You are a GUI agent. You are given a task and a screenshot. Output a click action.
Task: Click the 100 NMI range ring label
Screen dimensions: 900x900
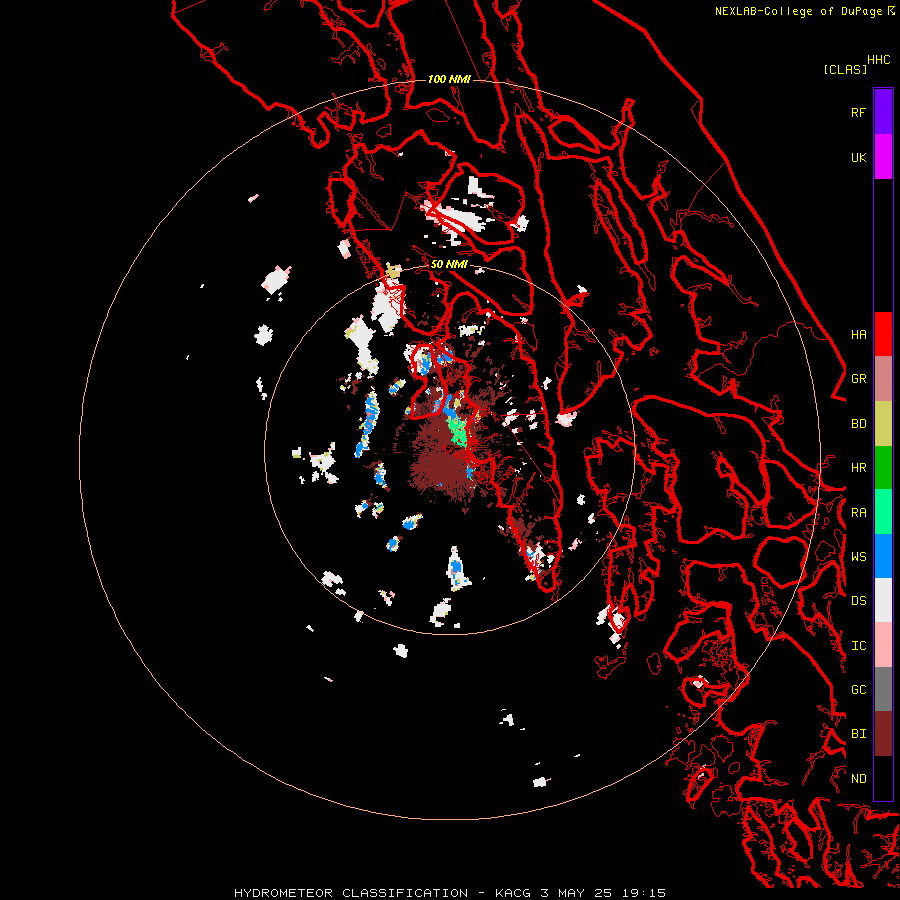tap(449, 79)
